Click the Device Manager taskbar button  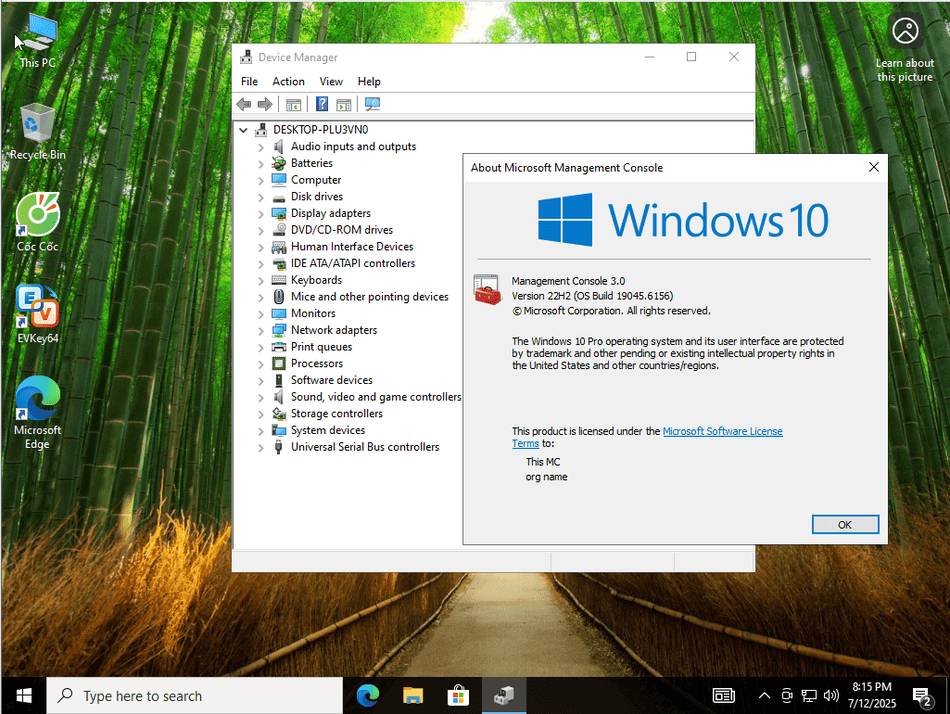click(x=504, y=696)
